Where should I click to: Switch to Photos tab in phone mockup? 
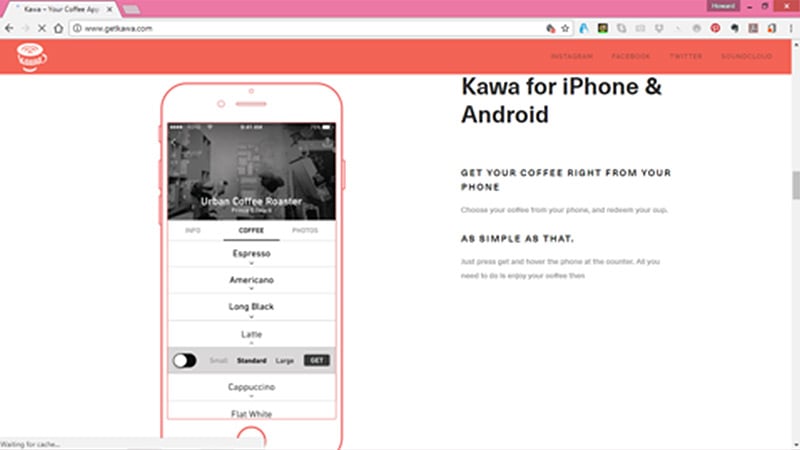(305, 231)
